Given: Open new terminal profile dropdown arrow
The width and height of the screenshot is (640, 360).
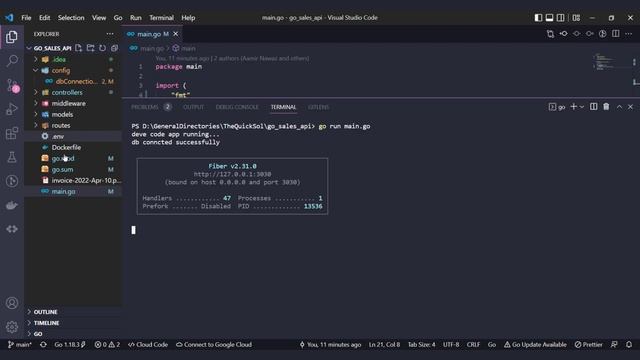Looking at the screenshot, I should [x=582, y=107].
